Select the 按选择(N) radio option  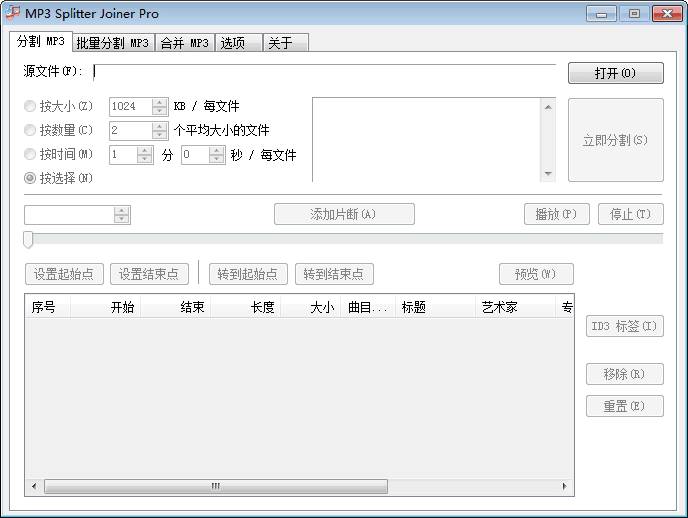[x=58, y=178]
